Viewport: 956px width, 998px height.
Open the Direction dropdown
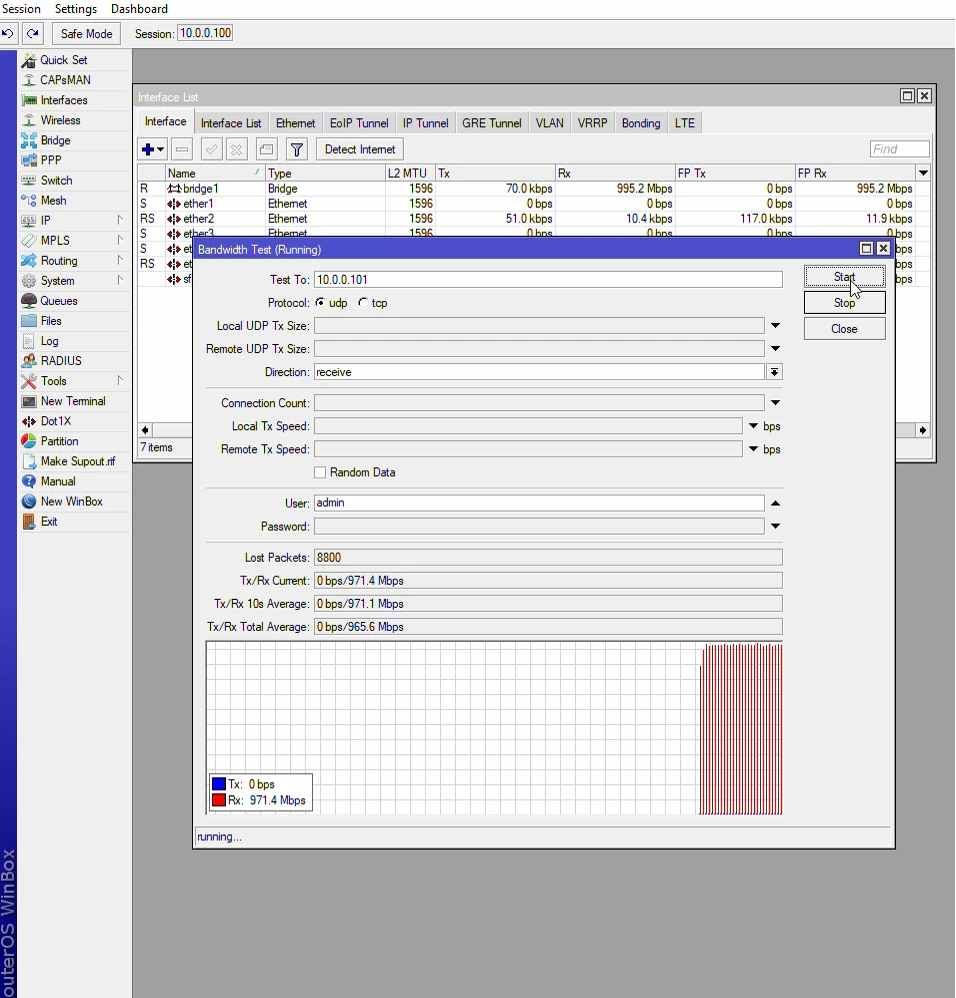point(774,371)
